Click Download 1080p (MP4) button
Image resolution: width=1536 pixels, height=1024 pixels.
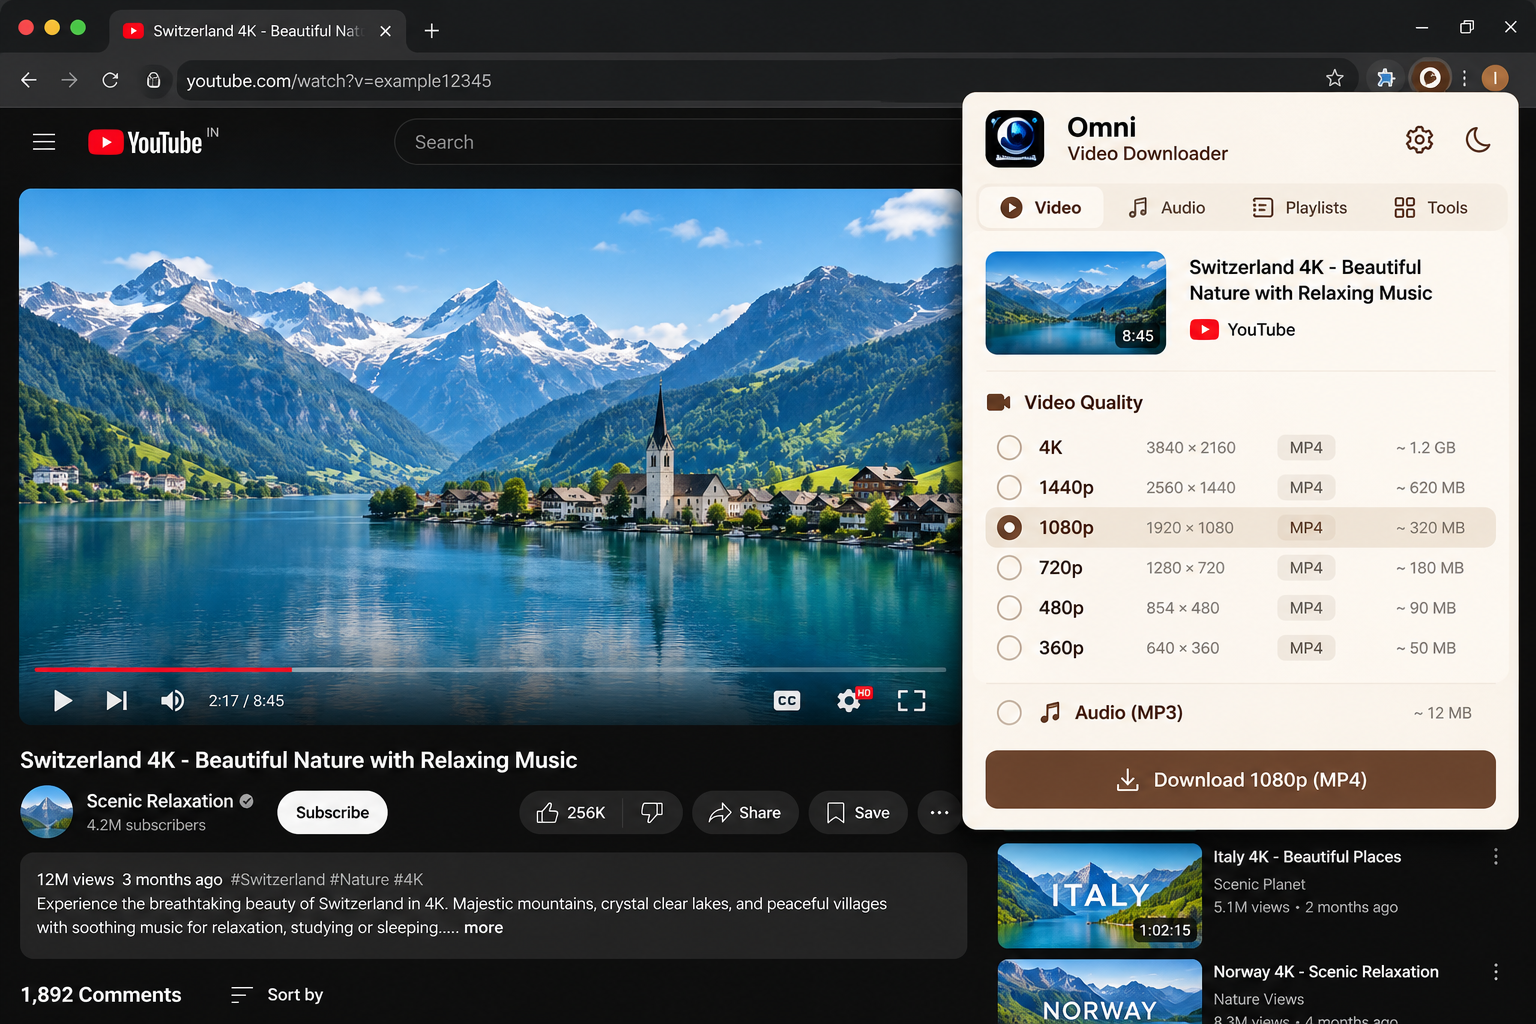pos(1240,780)
